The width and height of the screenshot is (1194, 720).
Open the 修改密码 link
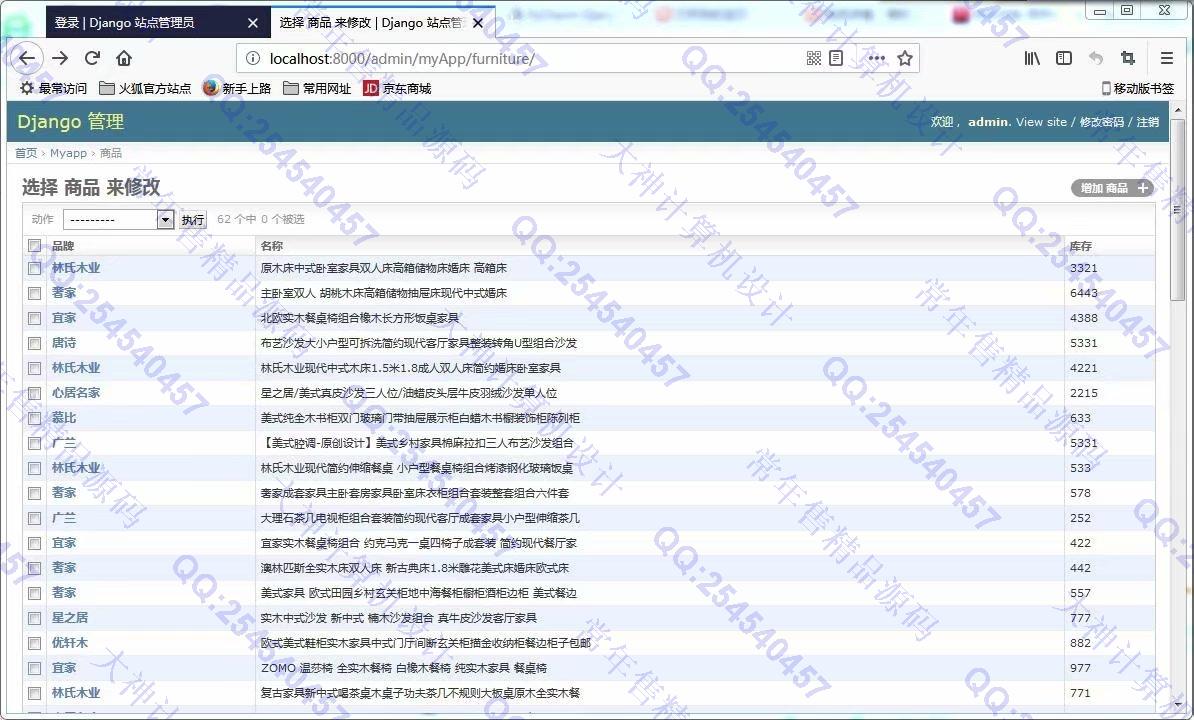[1102, 122]
